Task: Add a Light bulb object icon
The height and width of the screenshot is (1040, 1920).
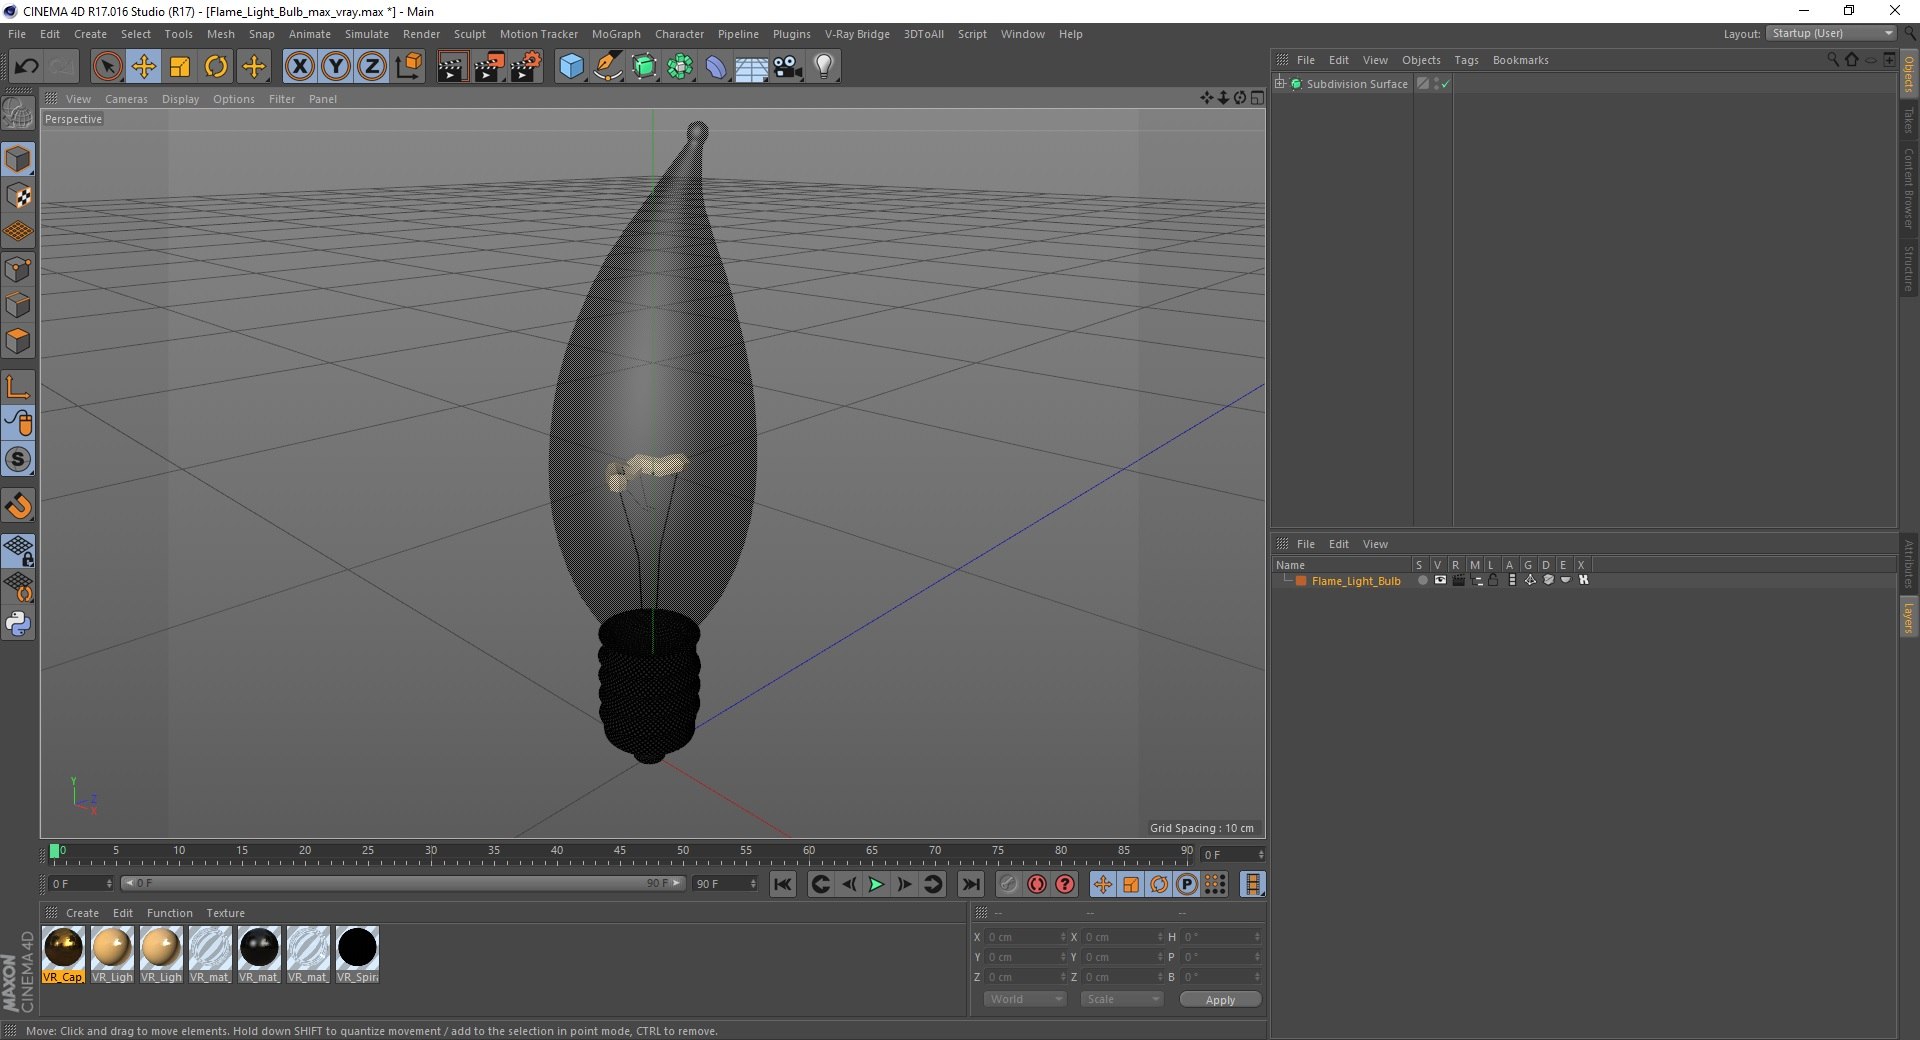Action: point(823,67)
